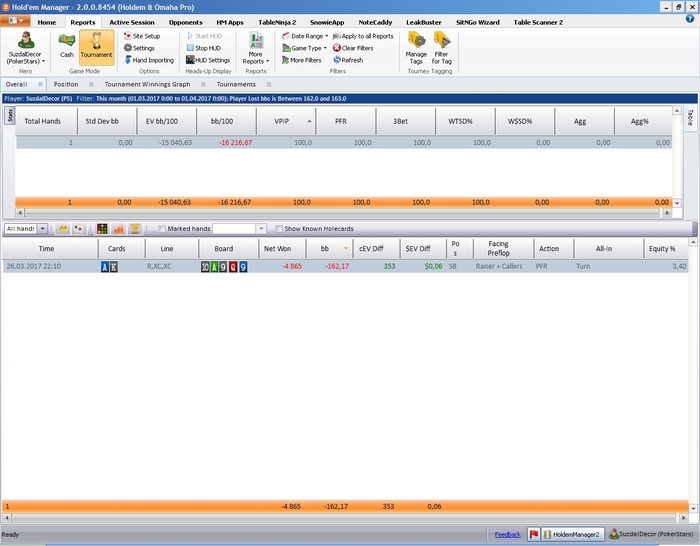
Task: Click the cards icon in hands toolbar
Action: pyautogui.click(x=79, y=229)
